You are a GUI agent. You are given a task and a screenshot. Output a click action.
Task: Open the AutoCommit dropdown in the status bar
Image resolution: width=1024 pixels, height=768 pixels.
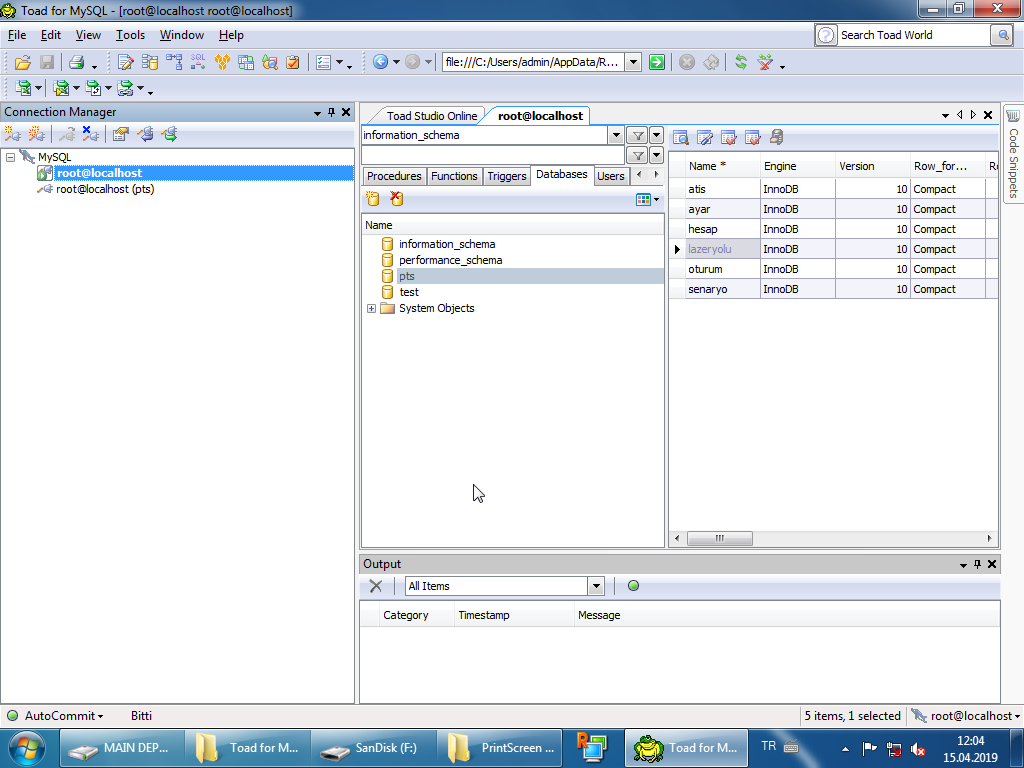pyautogui.click(x=63, y=716)
